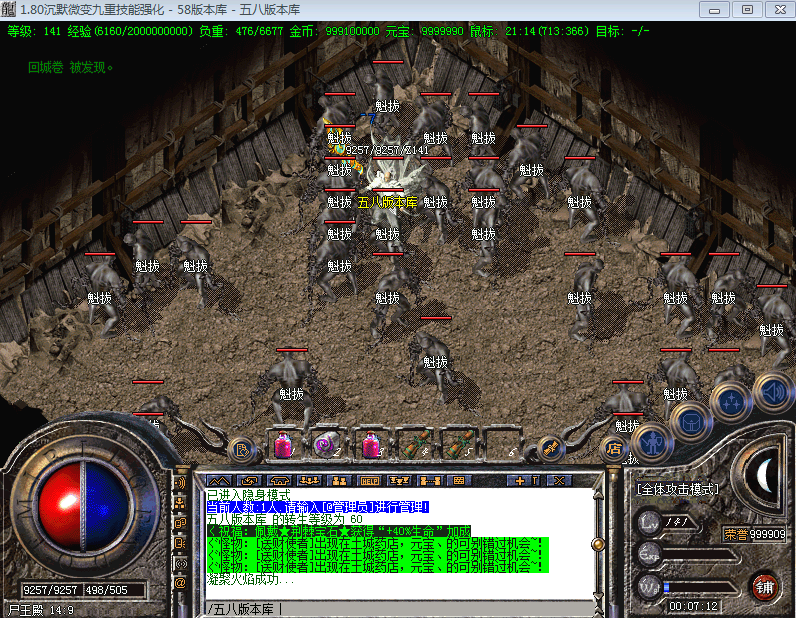Image resolution: width=796 pixels, height=618 pixels.
Task: Click the 金币 999100000 gold status text
Action: (x=334, y=31)
